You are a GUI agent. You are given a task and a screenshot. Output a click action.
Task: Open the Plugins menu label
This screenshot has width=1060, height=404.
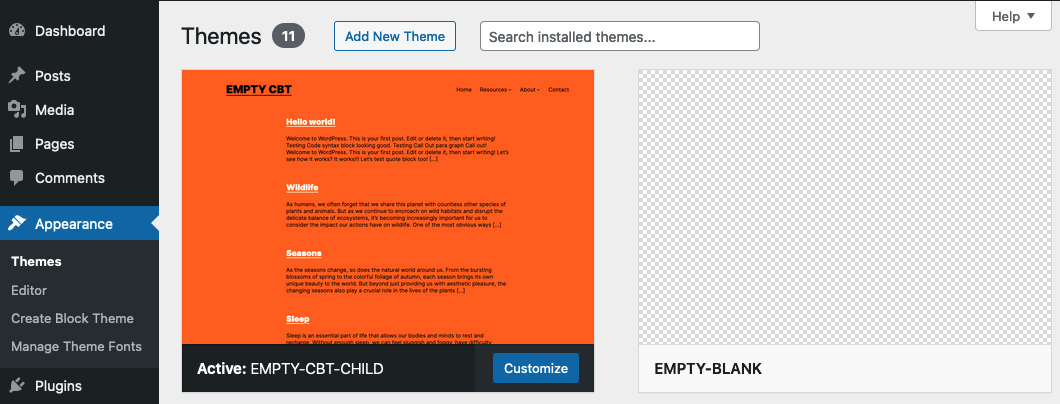(x=58, y=386)
